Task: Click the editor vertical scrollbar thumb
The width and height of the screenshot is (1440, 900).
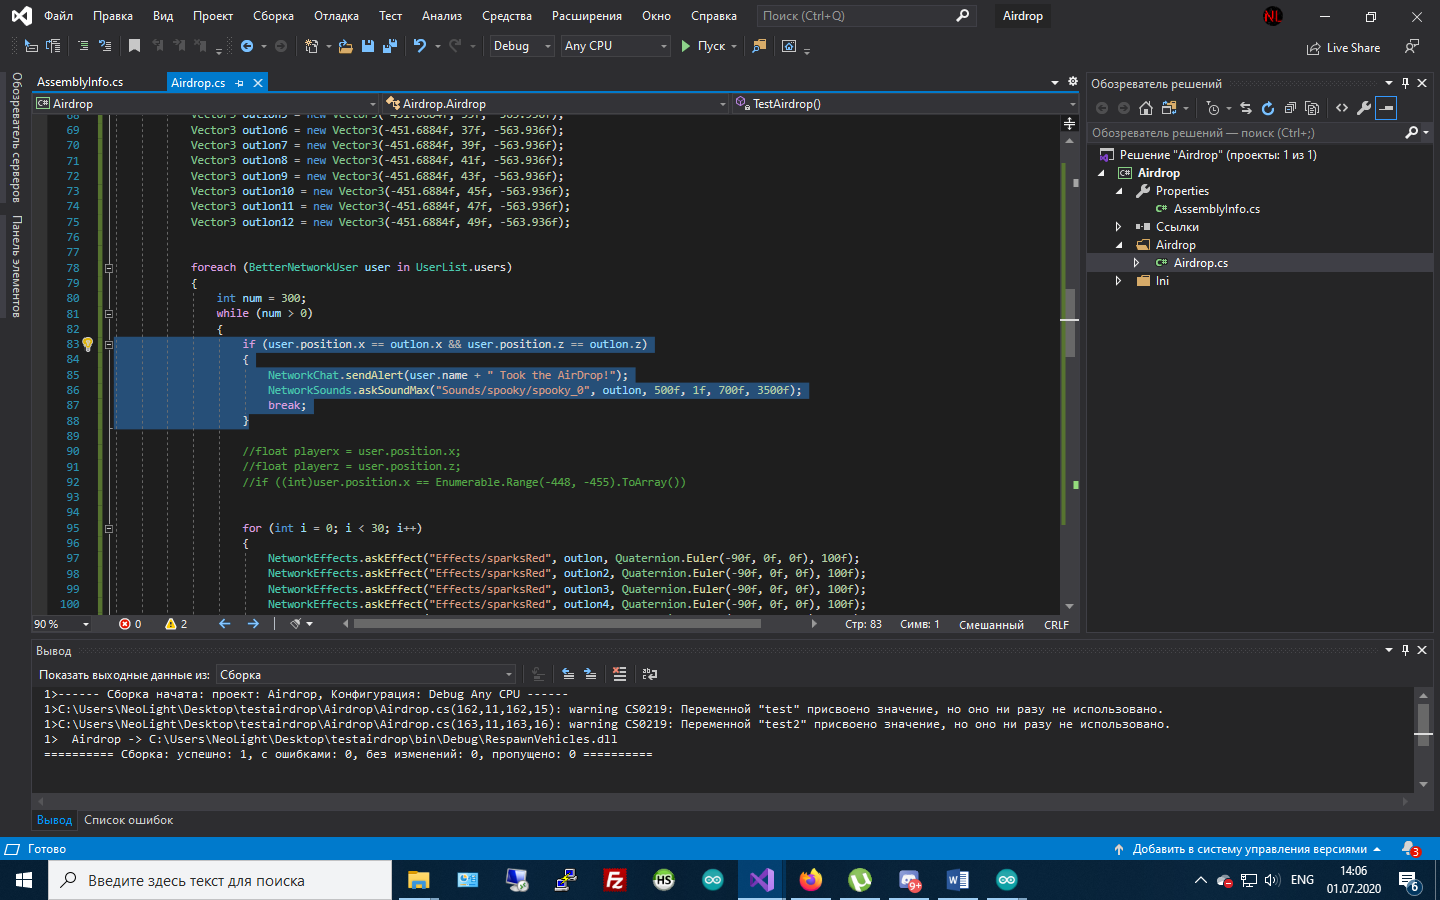Action: 1070,322
